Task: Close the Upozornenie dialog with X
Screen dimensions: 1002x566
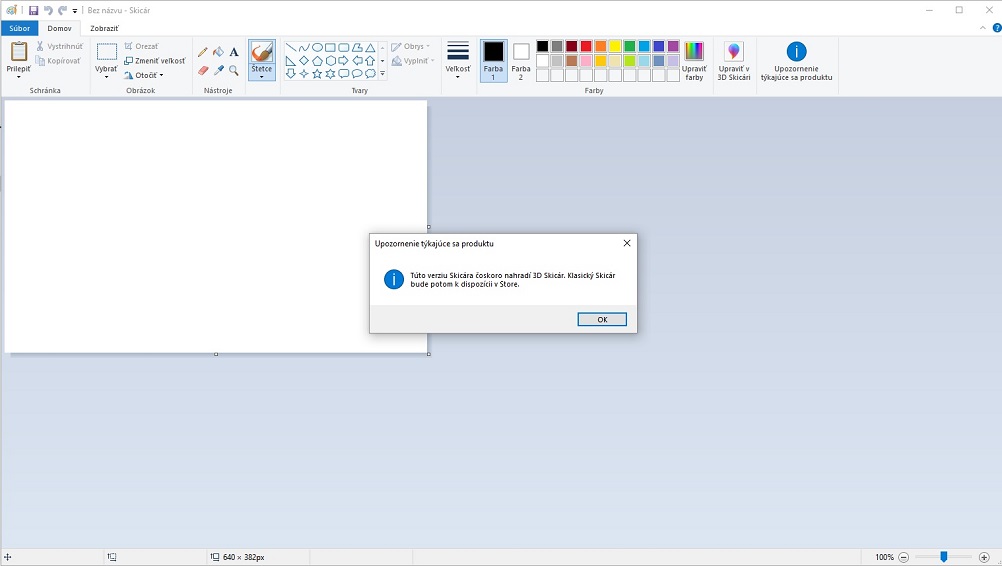Action: tap(627, 243)
